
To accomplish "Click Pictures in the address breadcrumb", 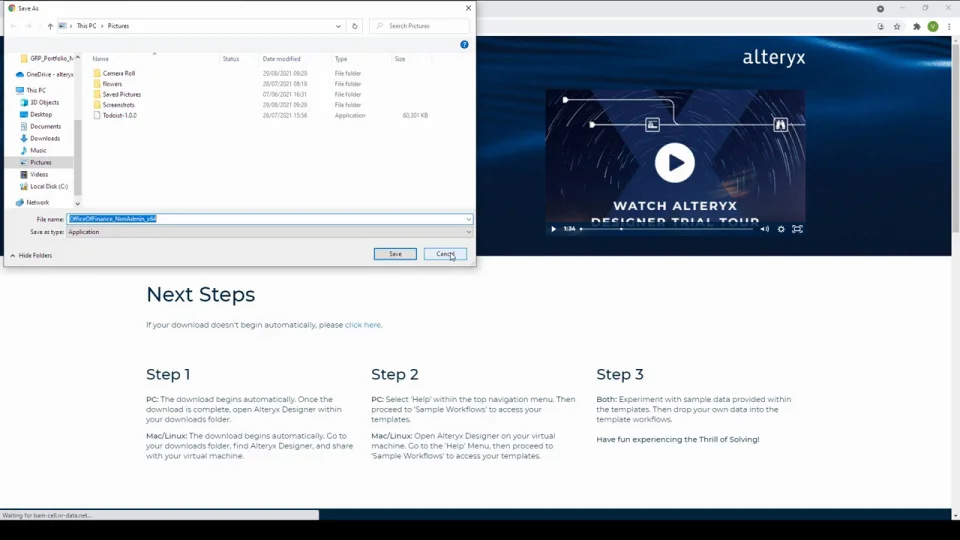I will [x=118, y=26].
